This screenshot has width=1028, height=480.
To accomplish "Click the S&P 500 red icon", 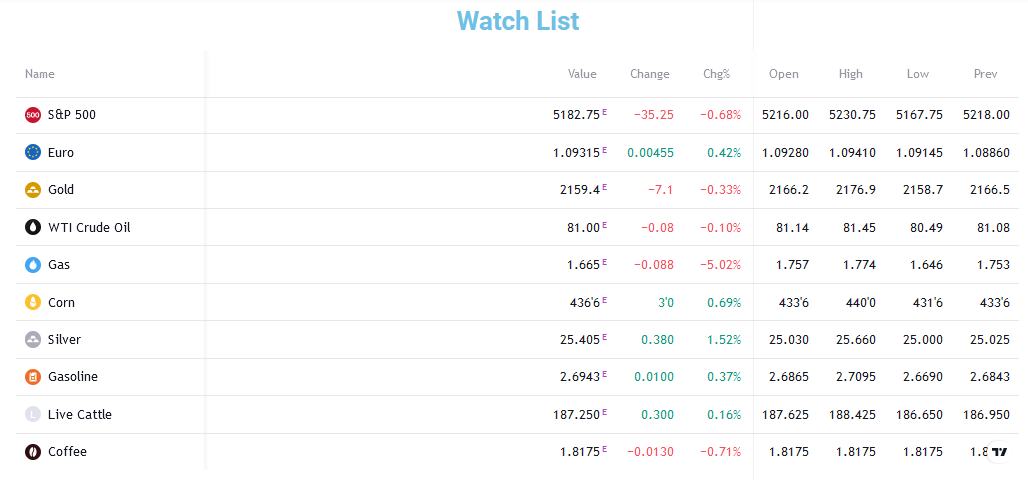I will pyautogui.click(x=33, y=115).
